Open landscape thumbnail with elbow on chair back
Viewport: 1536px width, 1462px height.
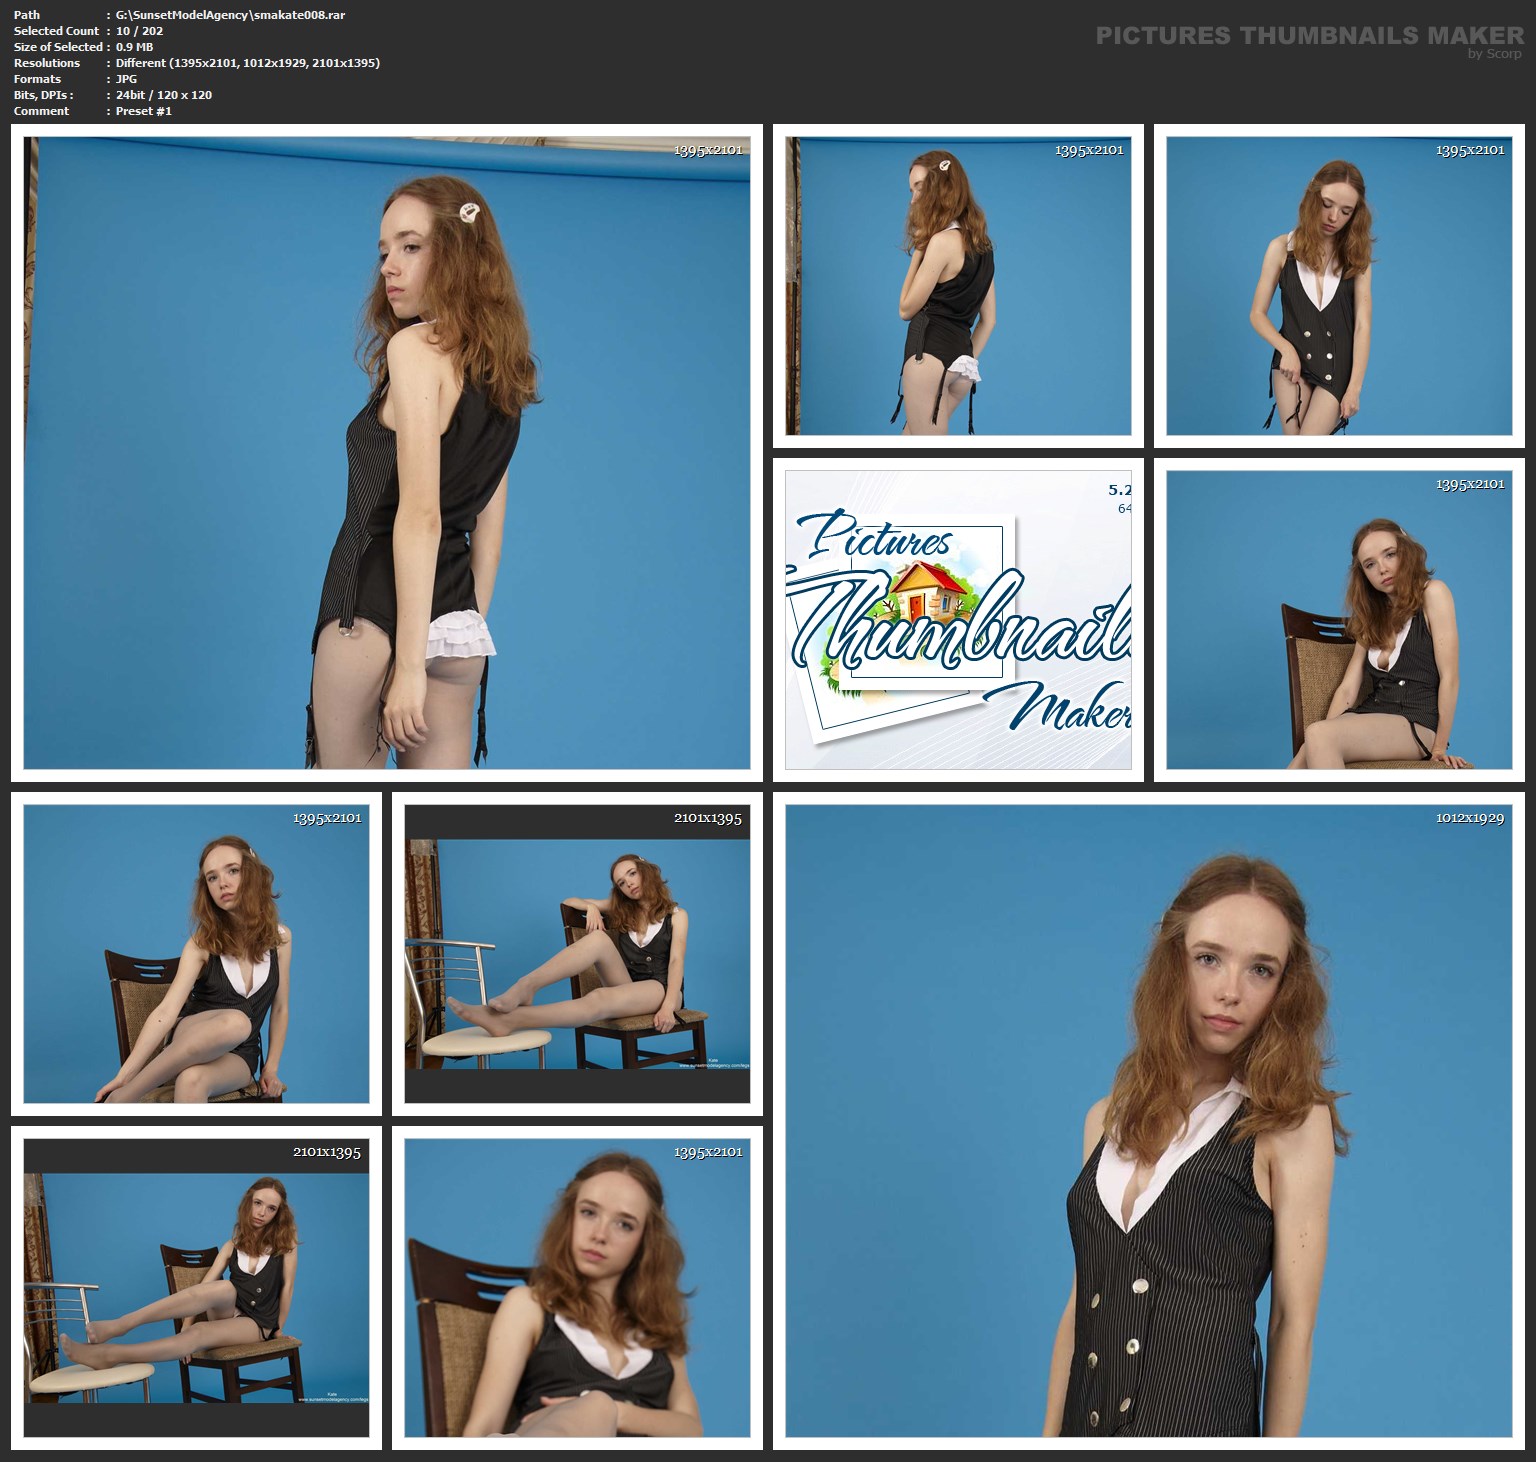click(576, 954)
